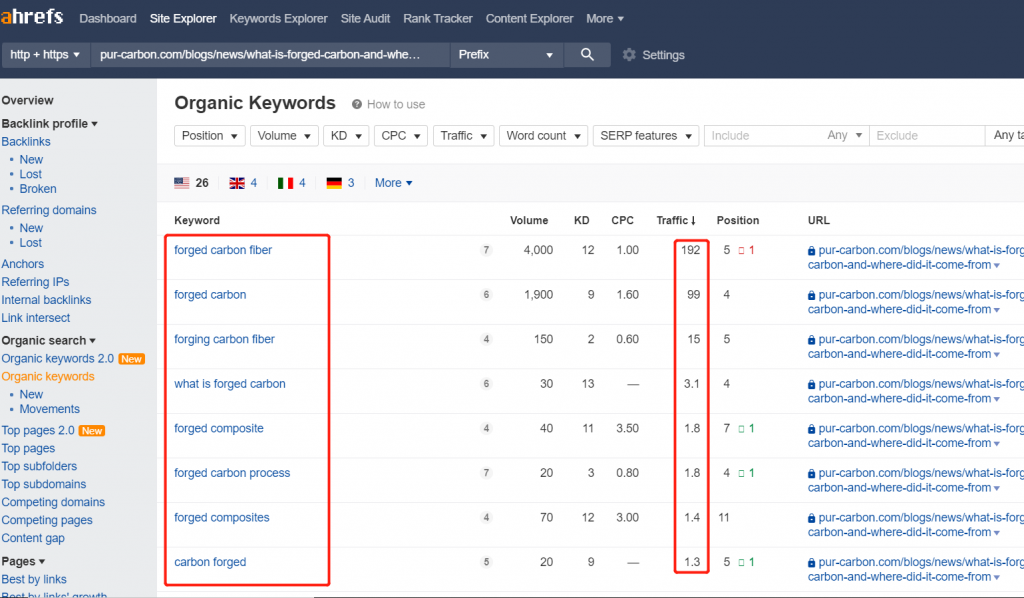The image size is (1024, 598).
Task: Select the Italy flag country filter
Action: coord(285,183)
